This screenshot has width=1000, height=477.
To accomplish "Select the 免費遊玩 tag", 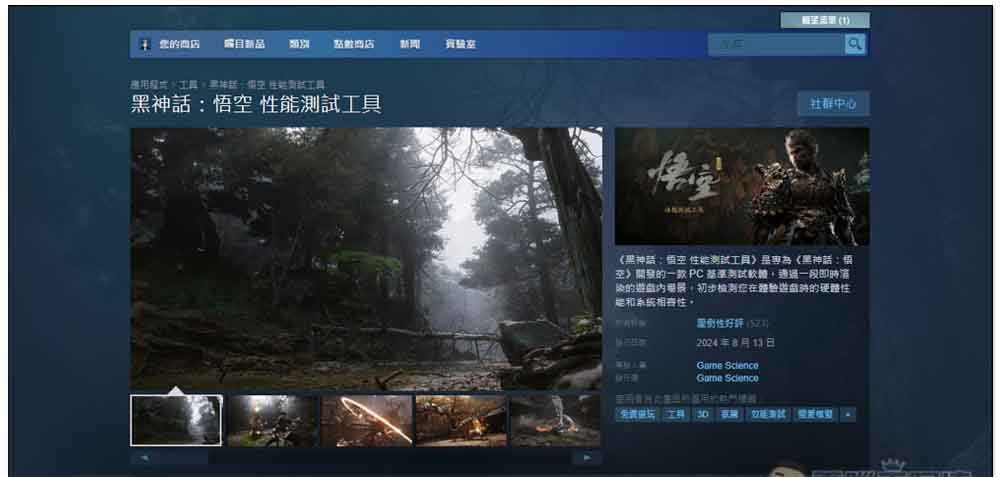I will 637,415.
